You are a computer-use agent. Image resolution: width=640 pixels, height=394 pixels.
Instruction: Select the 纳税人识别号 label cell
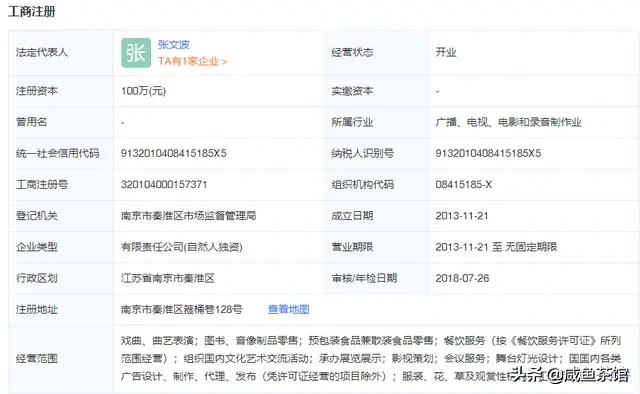(x=376, y=154)
